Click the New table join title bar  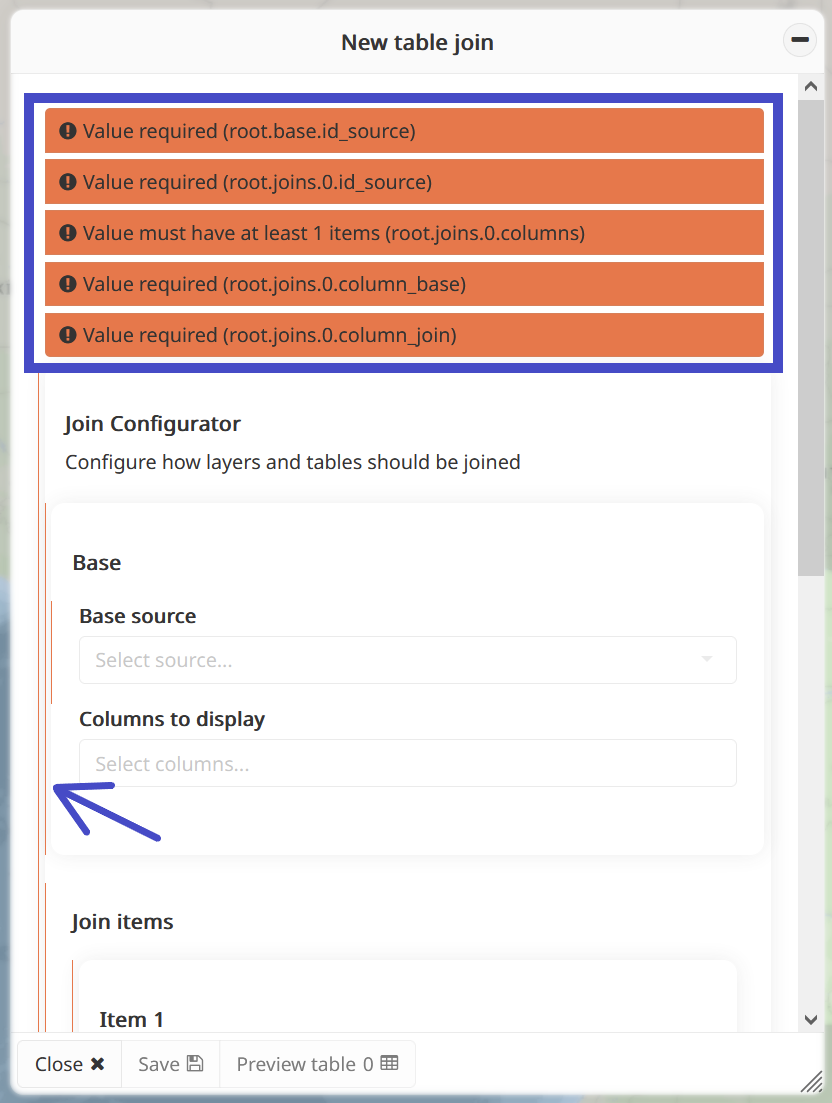[416, 42]
